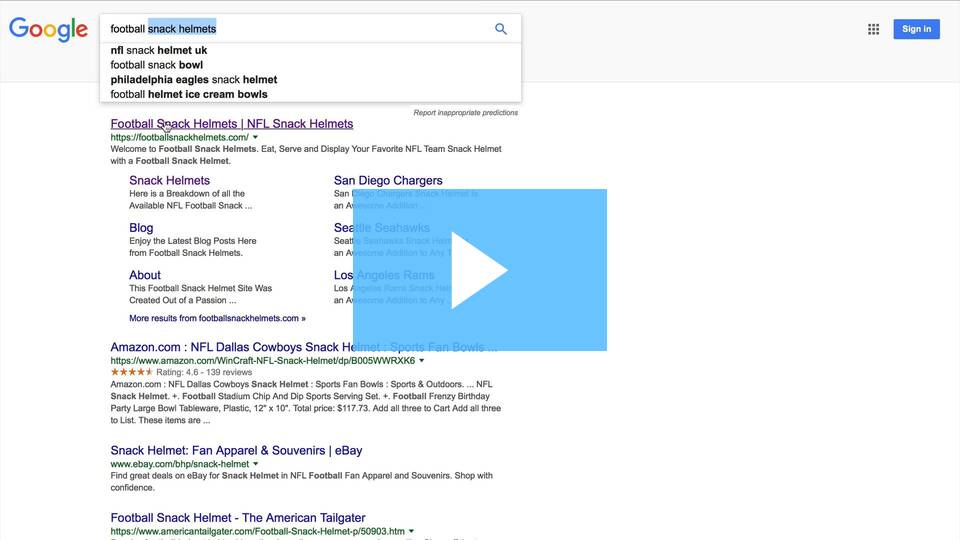Image resolution: width=960 pixels, height=540 pixels.
Task: Click 'Here is a Breakdown of all the' snippet
Action: pos(187,193)
